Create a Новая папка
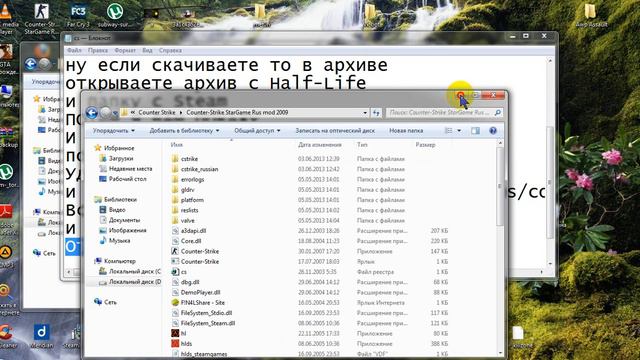Image resolution: width=640 pixels, height=360 pixels. [x=406, y=131]
